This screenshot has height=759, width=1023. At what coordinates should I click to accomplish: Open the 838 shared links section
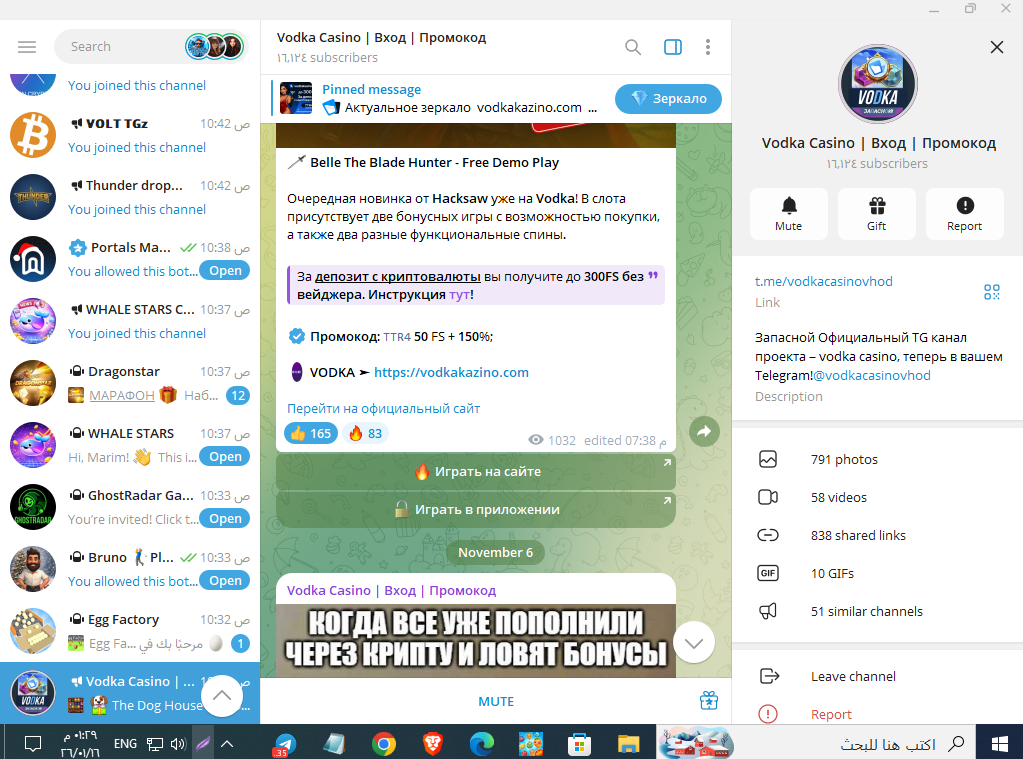click(x=878, y=535)
